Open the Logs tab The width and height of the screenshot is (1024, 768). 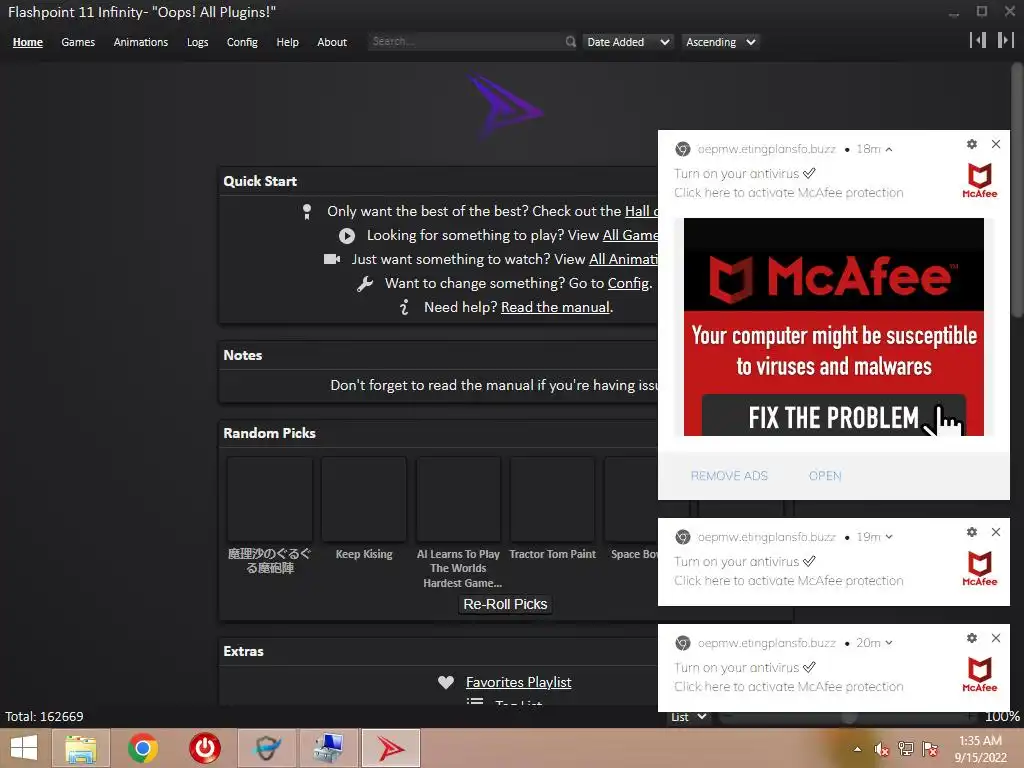pos(197,42)
